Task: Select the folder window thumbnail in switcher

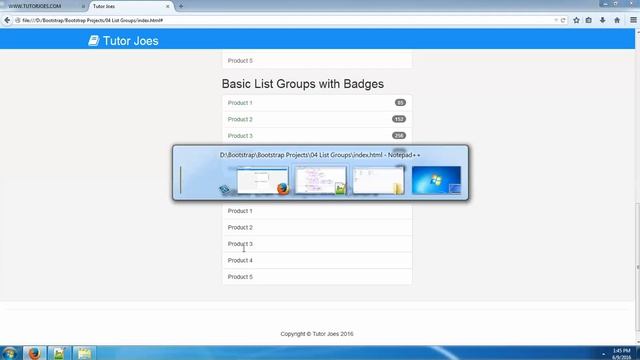Action: 378,180
